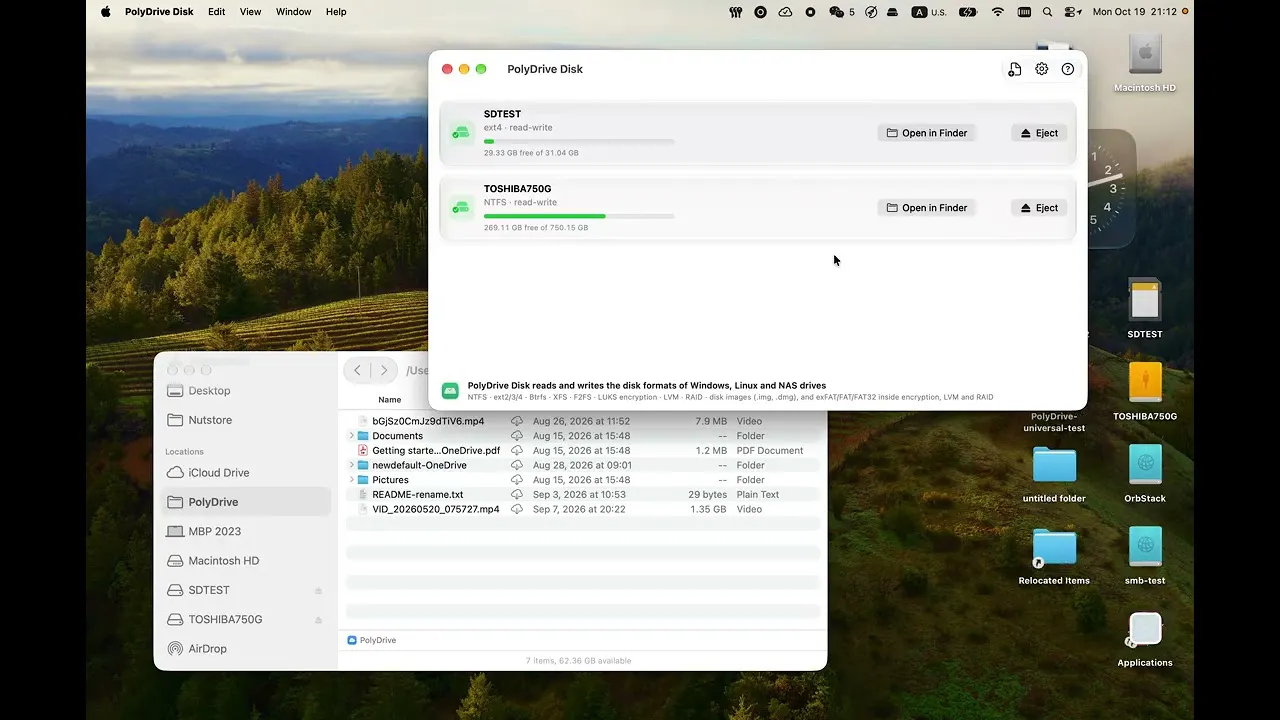Click cloud download icon for VID_20260520_075727.mp4
The image size is (1280, 720).
[x=517, y=509]
